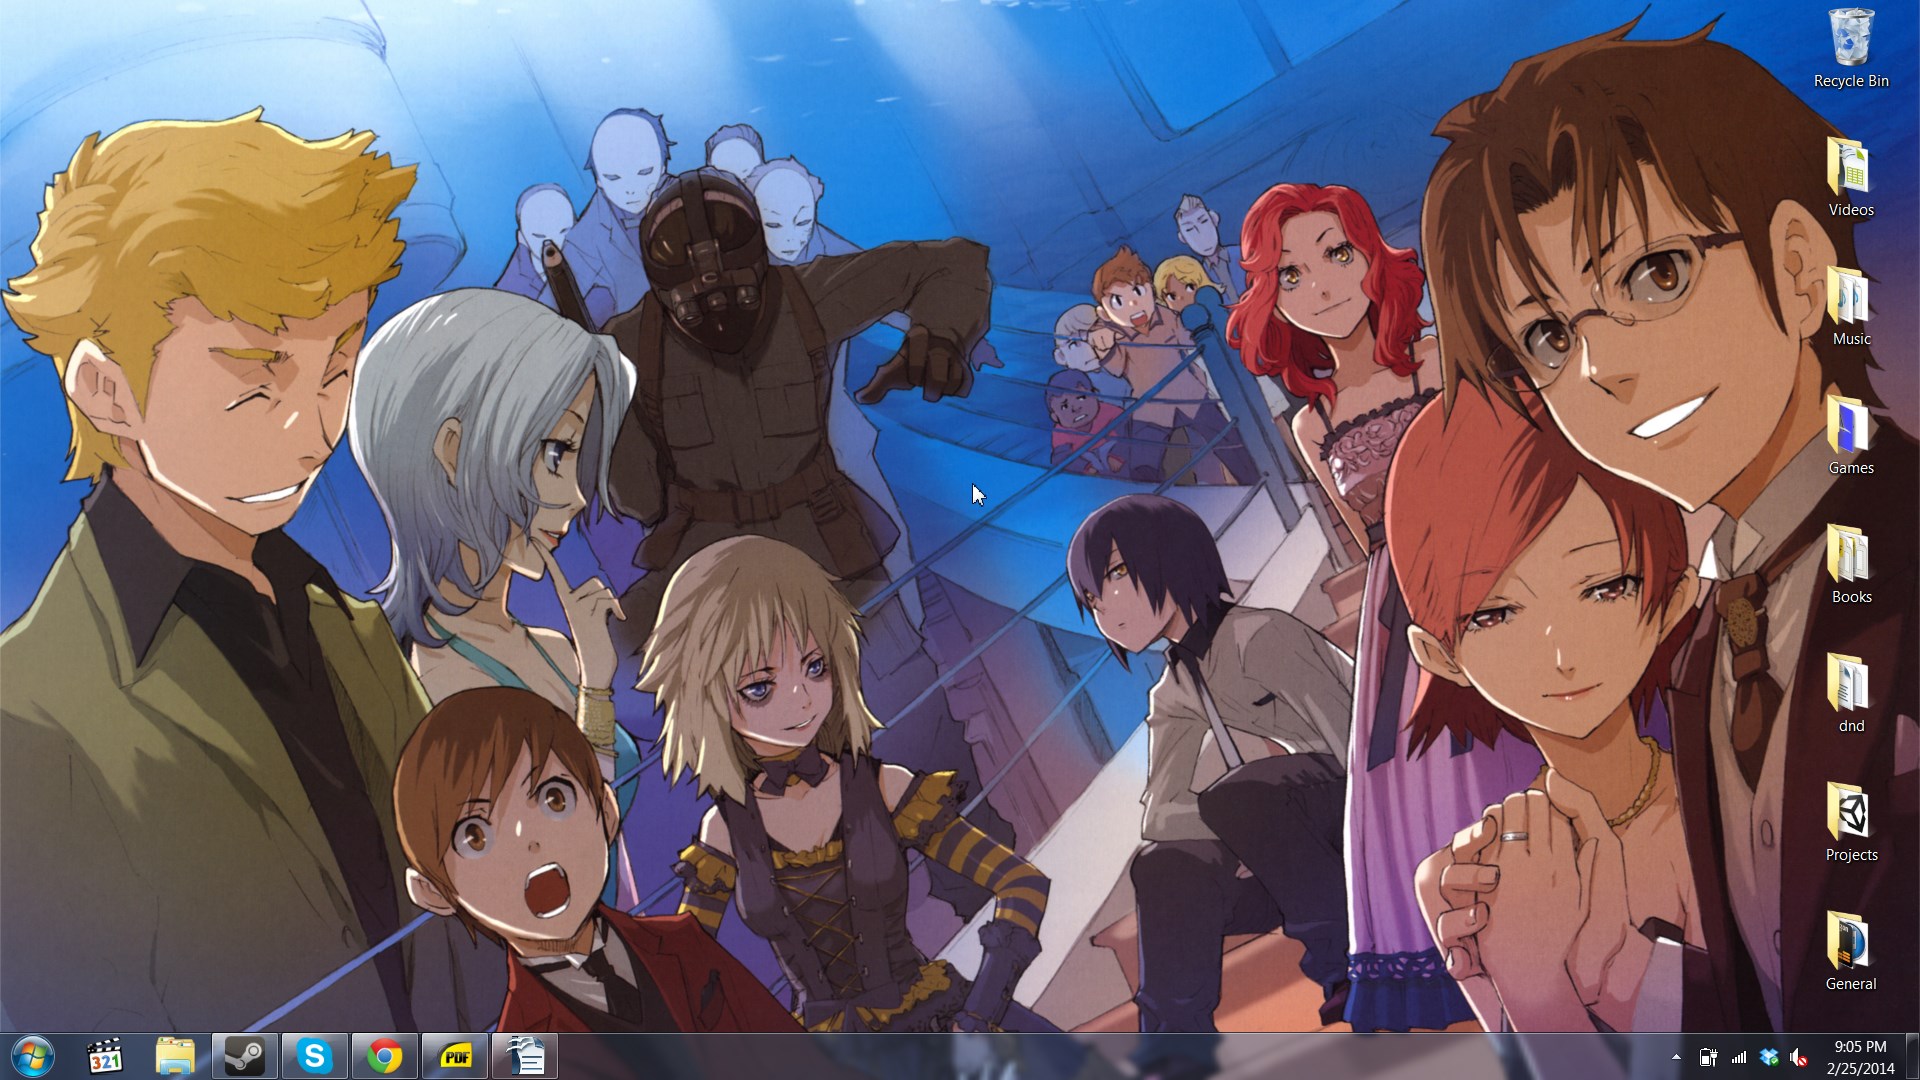Select the Books folder icon
This screenshot has width=1920, height=1080.
coord(1851,564)
